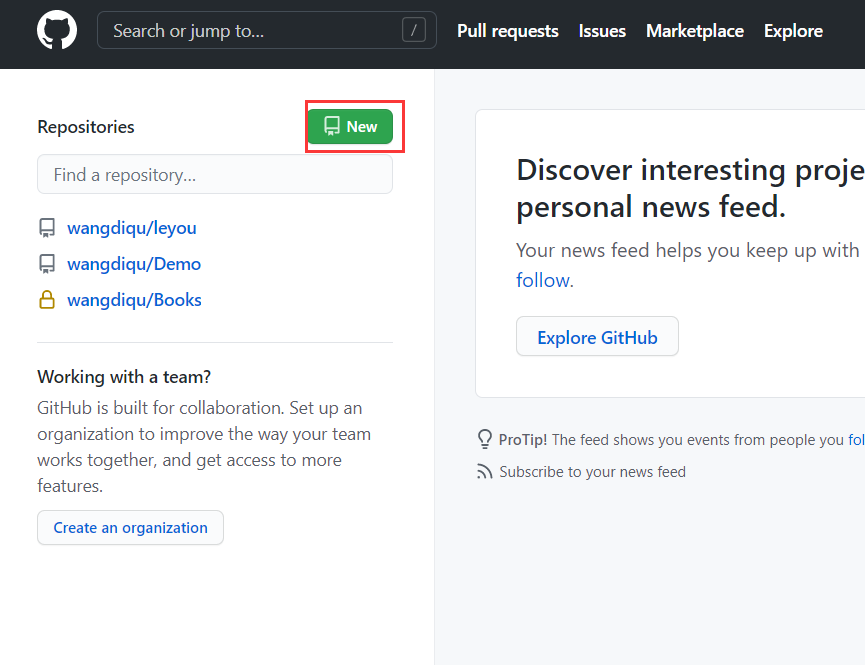Click the GitHub Octocat logo

[x=57, y=31]
